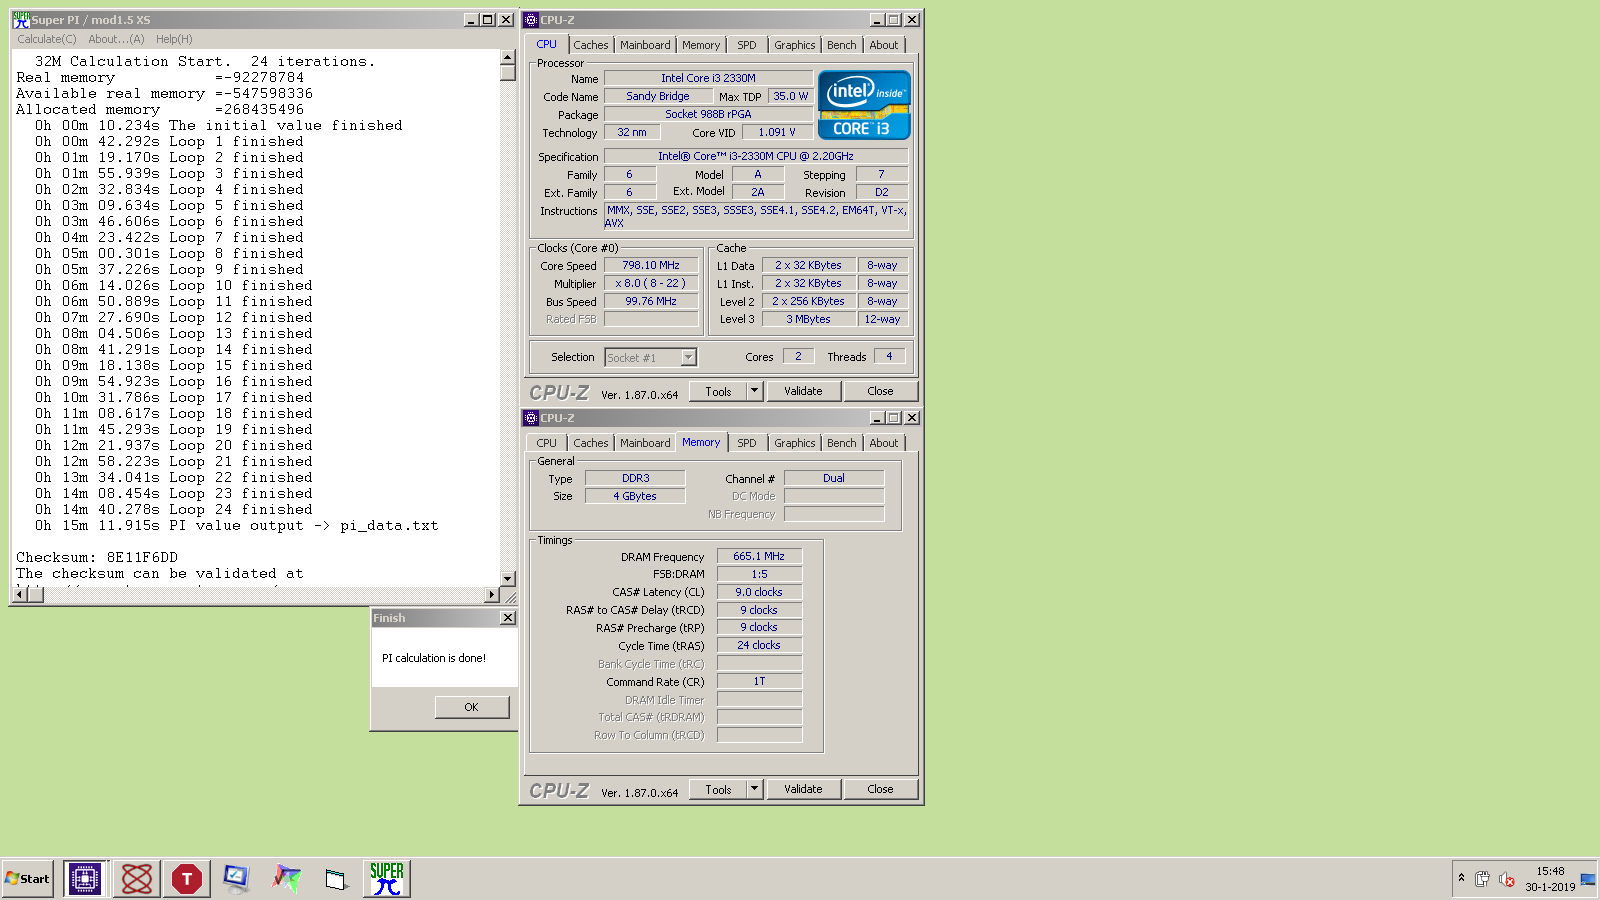Screen dimensions: 1600x900
Task: Click Tools button in upper CPU-Z
Action: coord(718,391)
